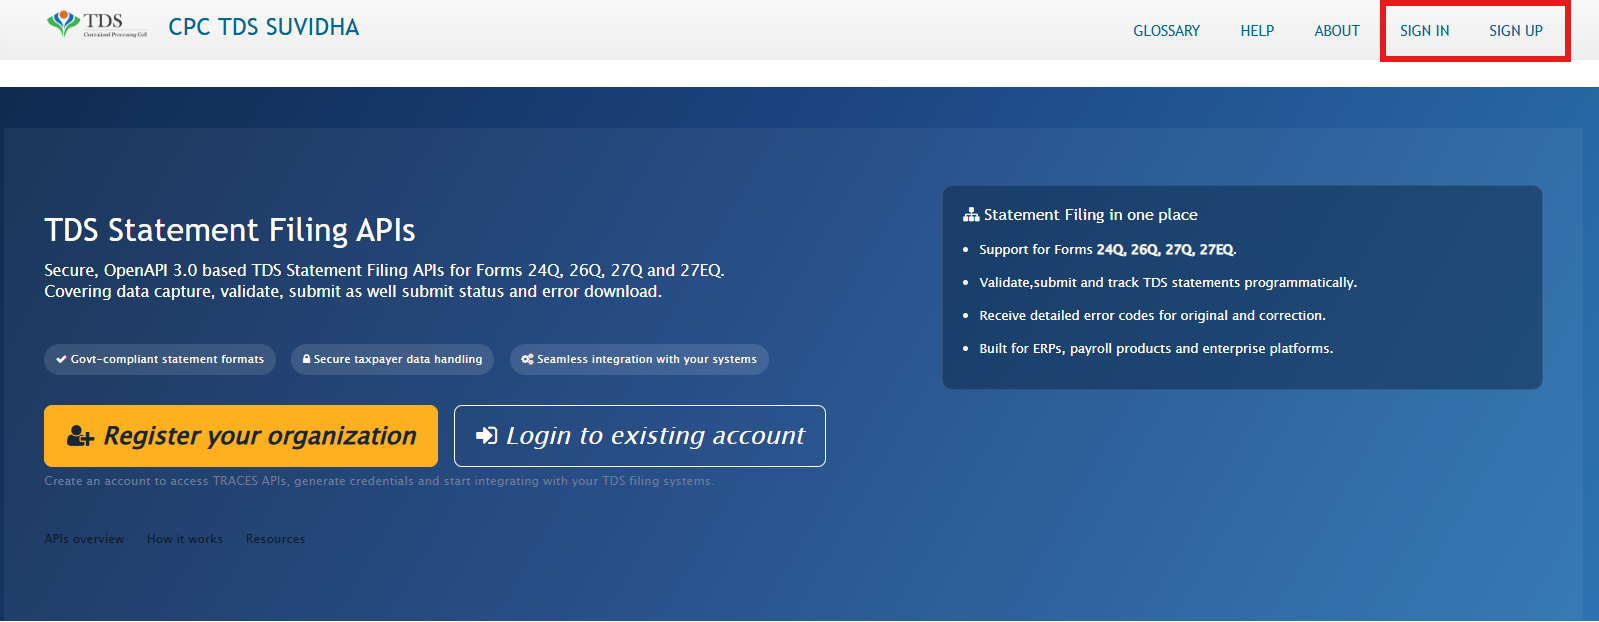Click the lock icon in Secure taxpayer badge
Image resolution: width=1599 pixels, height=622 pixels.
306,359
